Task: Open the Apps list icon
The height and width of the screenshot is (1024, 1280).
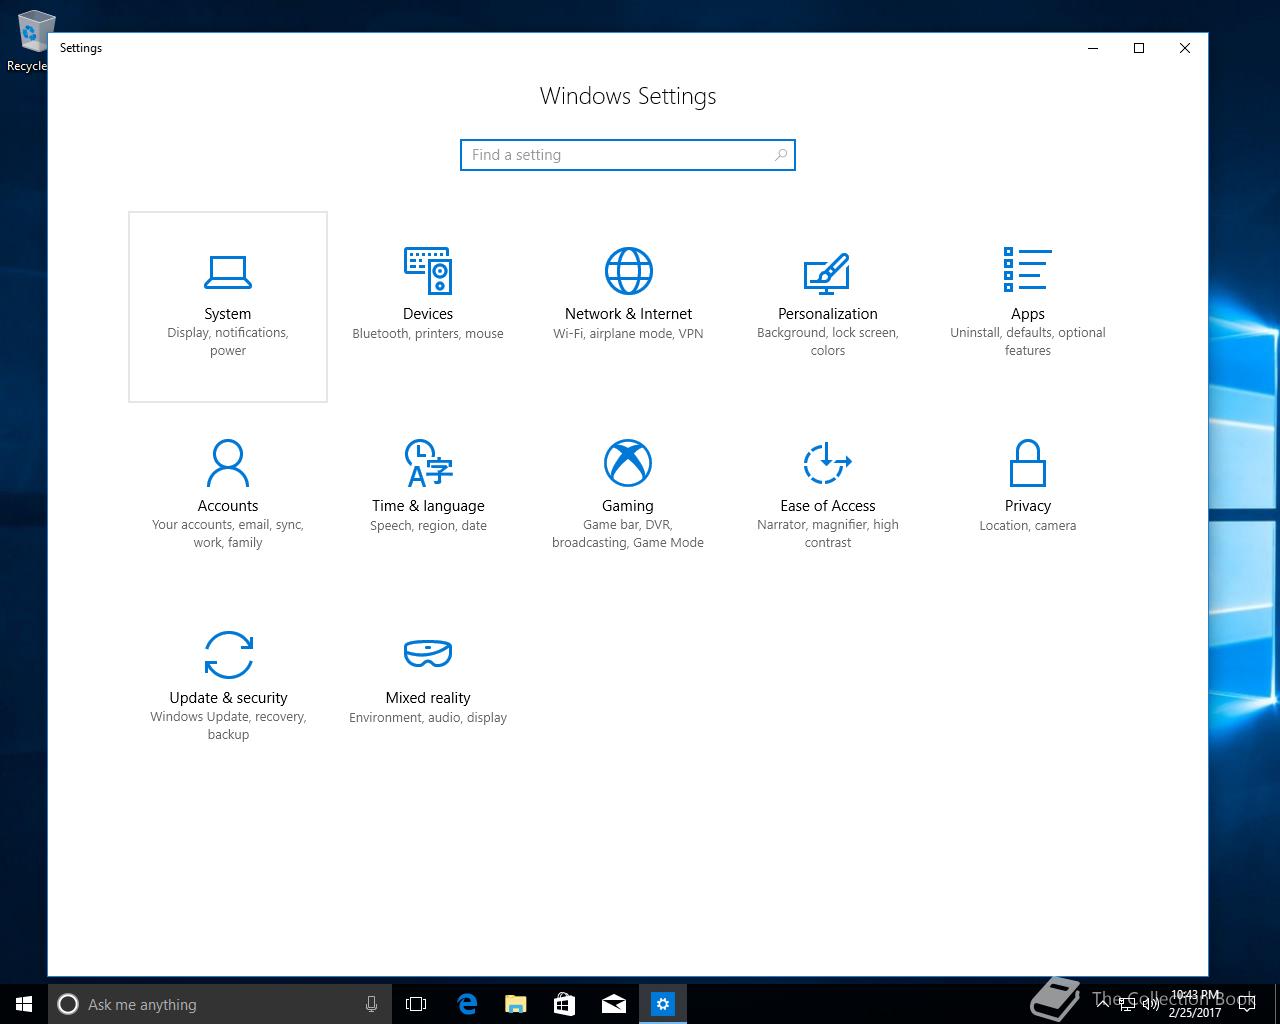Action: tap(1027, 270)
